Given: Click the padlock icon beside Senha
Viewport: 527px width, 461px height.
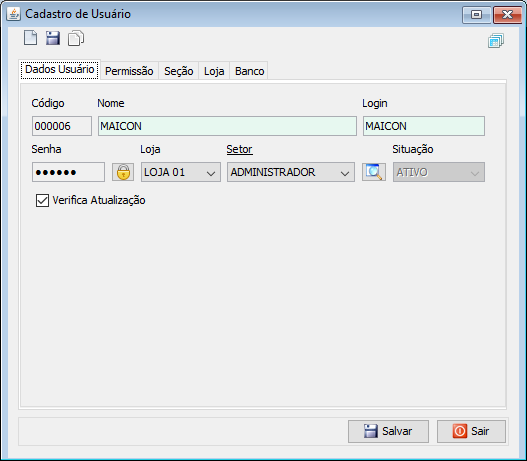Looking at the screenshot, I should [123, 172].
